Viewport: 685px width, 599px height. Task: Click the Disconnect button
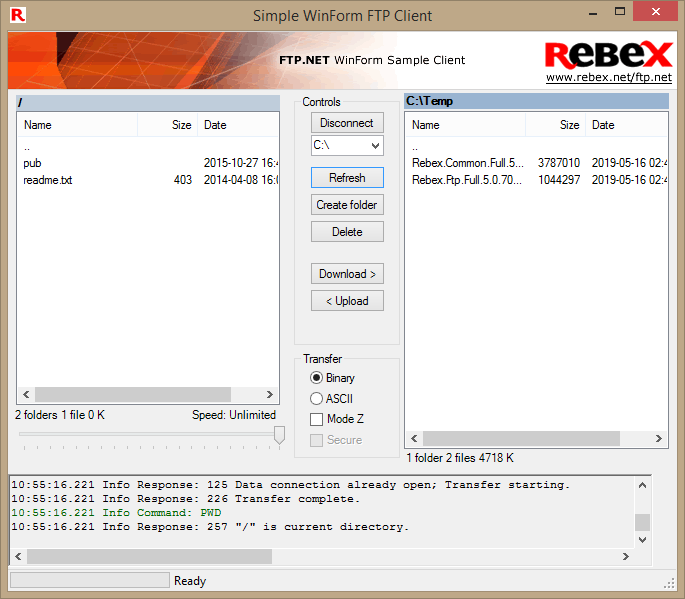(x=347, y=123)
